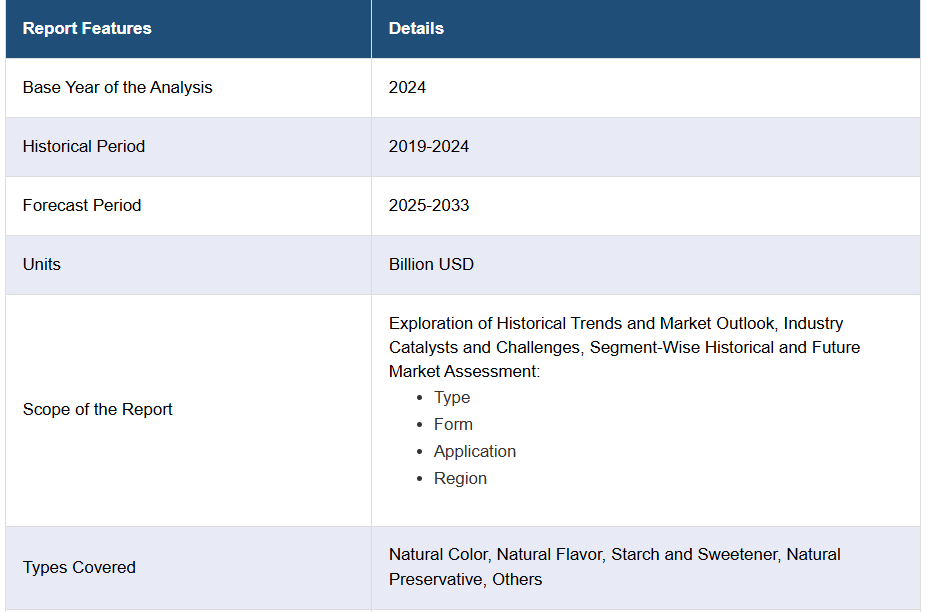This screenshot has width=926, height=612.
Task: Click the "Report Features" column header
Action: click(87, 29)
